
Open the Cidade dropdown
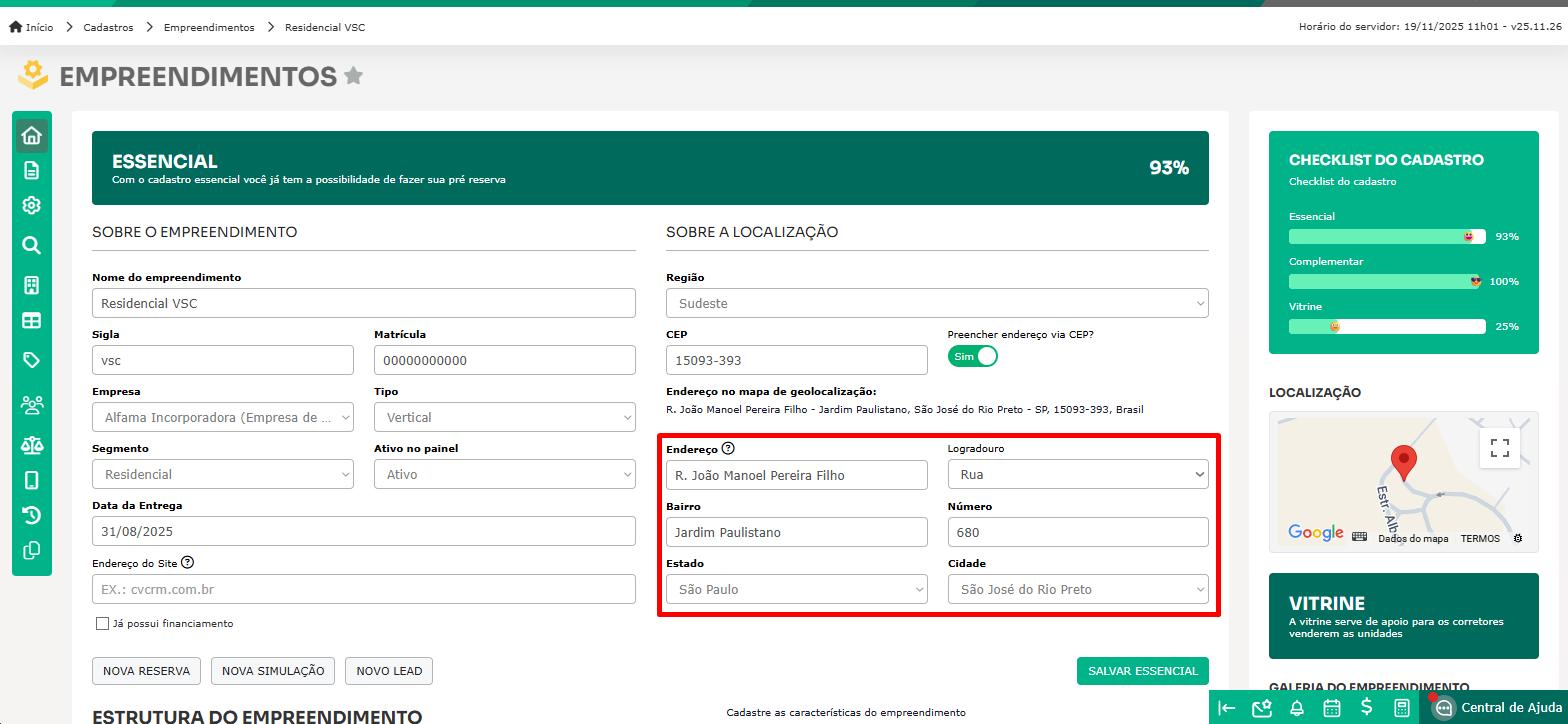tap(1078, 589)
